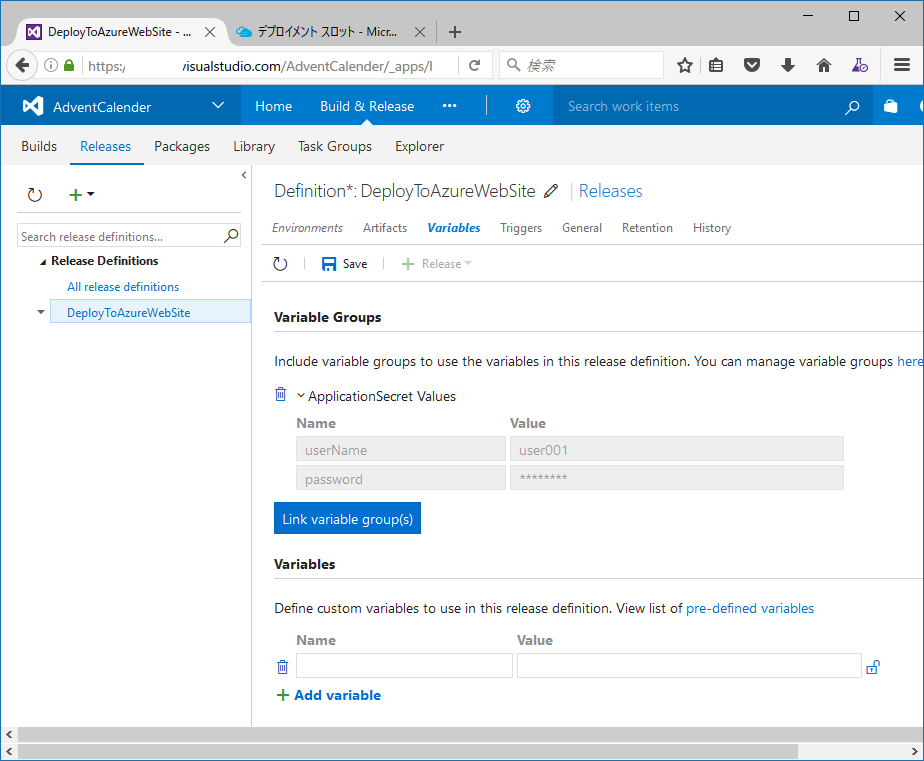Click the browser back arrow button
Viewport: 924px width, 761px height.
pyautogui.click(x=22, y=65)
